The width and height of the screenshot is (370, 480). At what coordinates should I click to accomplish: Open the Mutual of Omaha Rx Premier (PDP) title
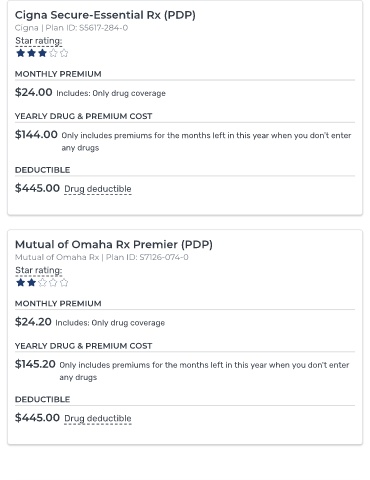coord(114,244)
